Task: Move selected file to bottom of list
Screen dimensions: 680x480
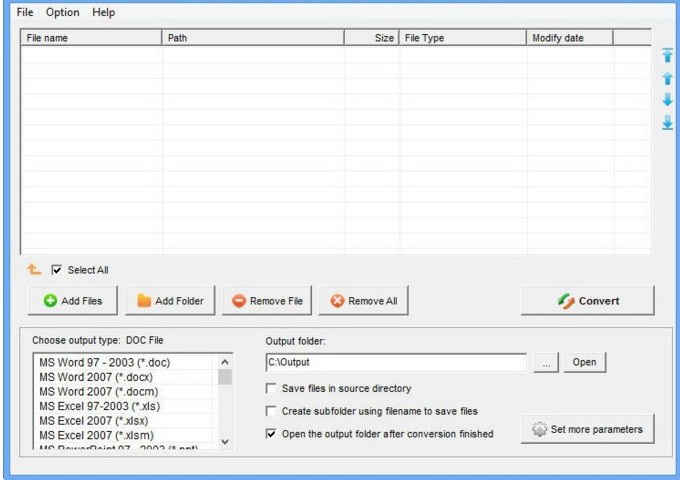Action: point(667,123)
